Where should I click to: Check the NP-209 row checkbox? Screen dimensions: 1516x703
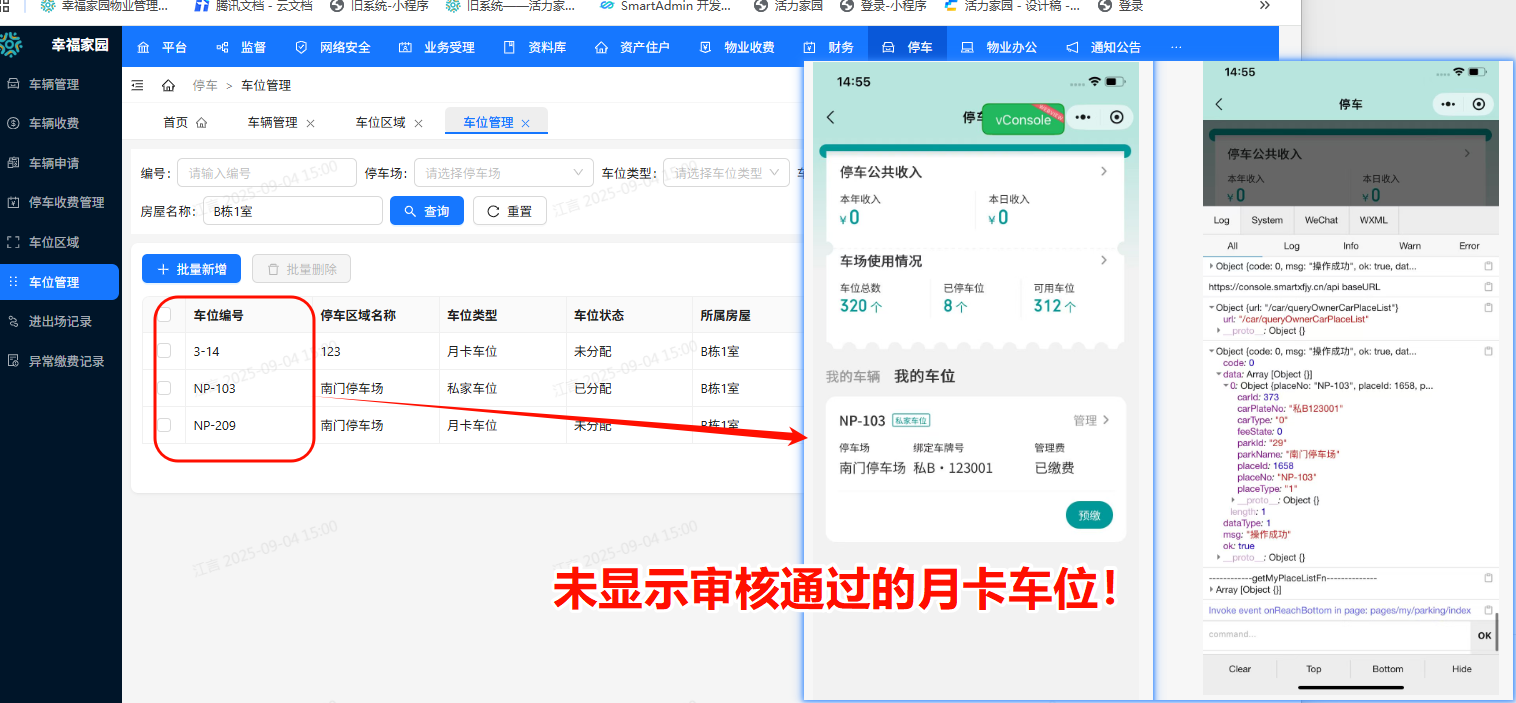pyautogui.click(x=165, y=425)
